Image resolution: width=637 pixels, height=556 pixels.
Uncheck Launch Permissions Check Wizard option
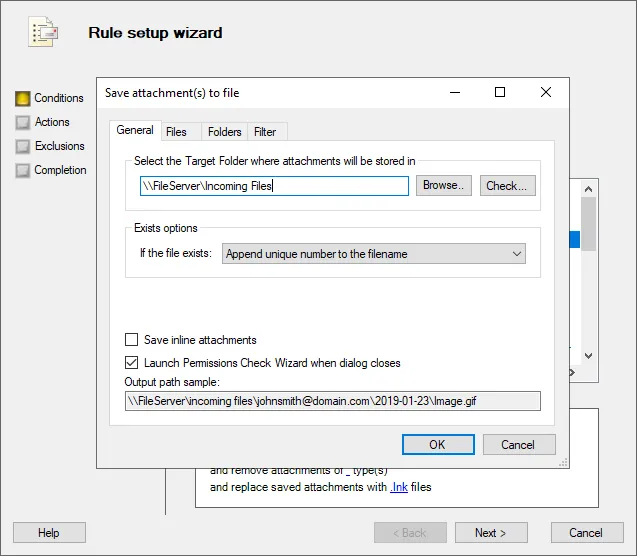pos(131,363)
